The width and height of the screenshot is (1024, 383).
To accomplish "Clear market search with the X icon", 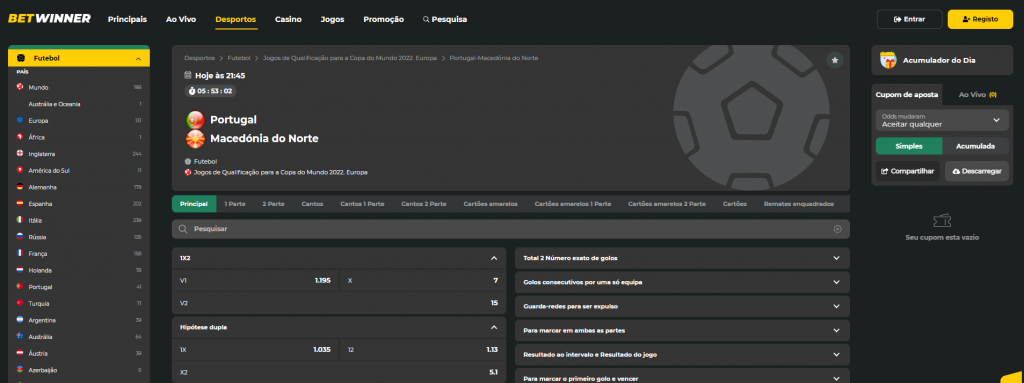I will click(x=837, y=229).
